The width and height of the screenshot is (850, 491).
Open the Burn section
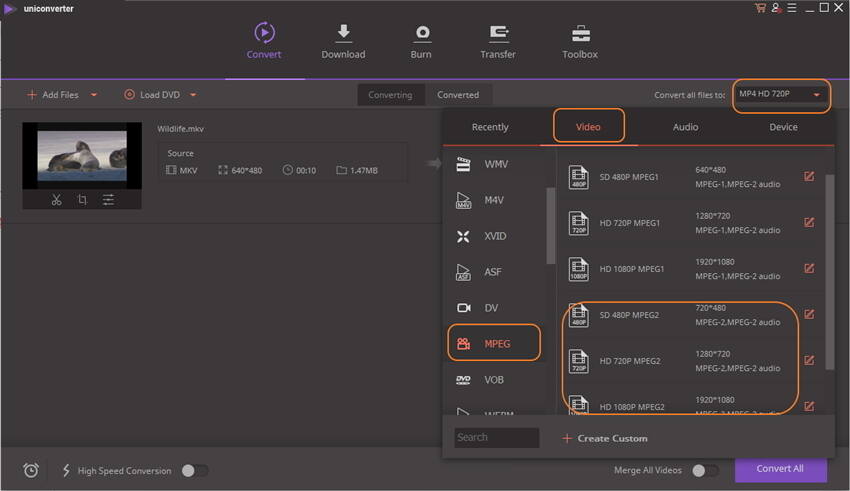pos(421,41)
